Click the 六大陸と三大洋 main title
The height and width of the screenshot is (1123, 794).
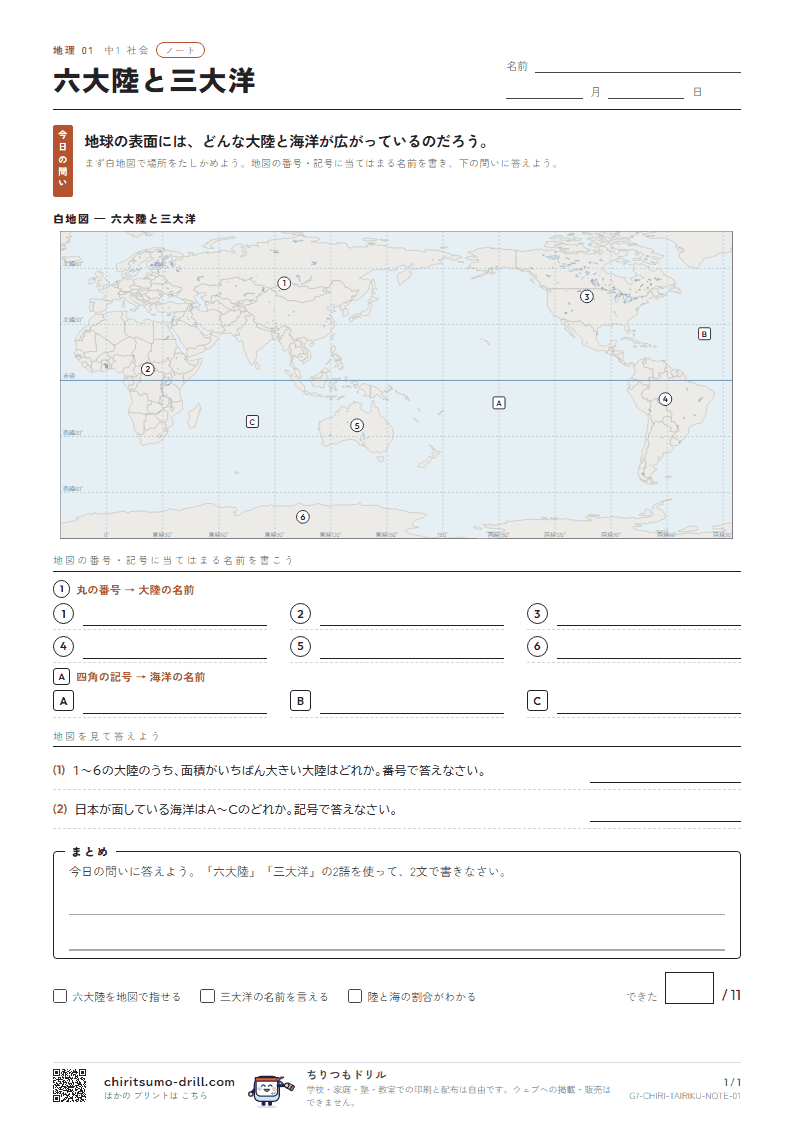tap(154, 80)
